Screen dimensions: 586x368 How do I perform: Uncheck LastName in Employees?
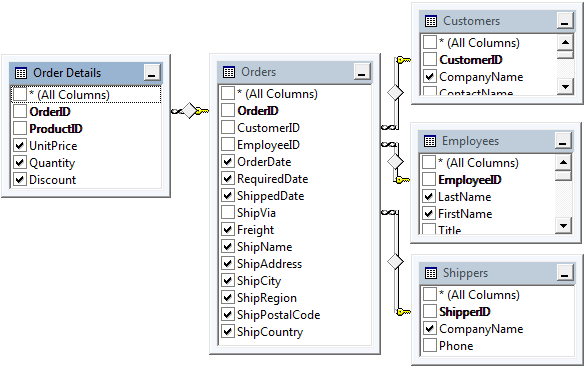click(x=429, y=197)
